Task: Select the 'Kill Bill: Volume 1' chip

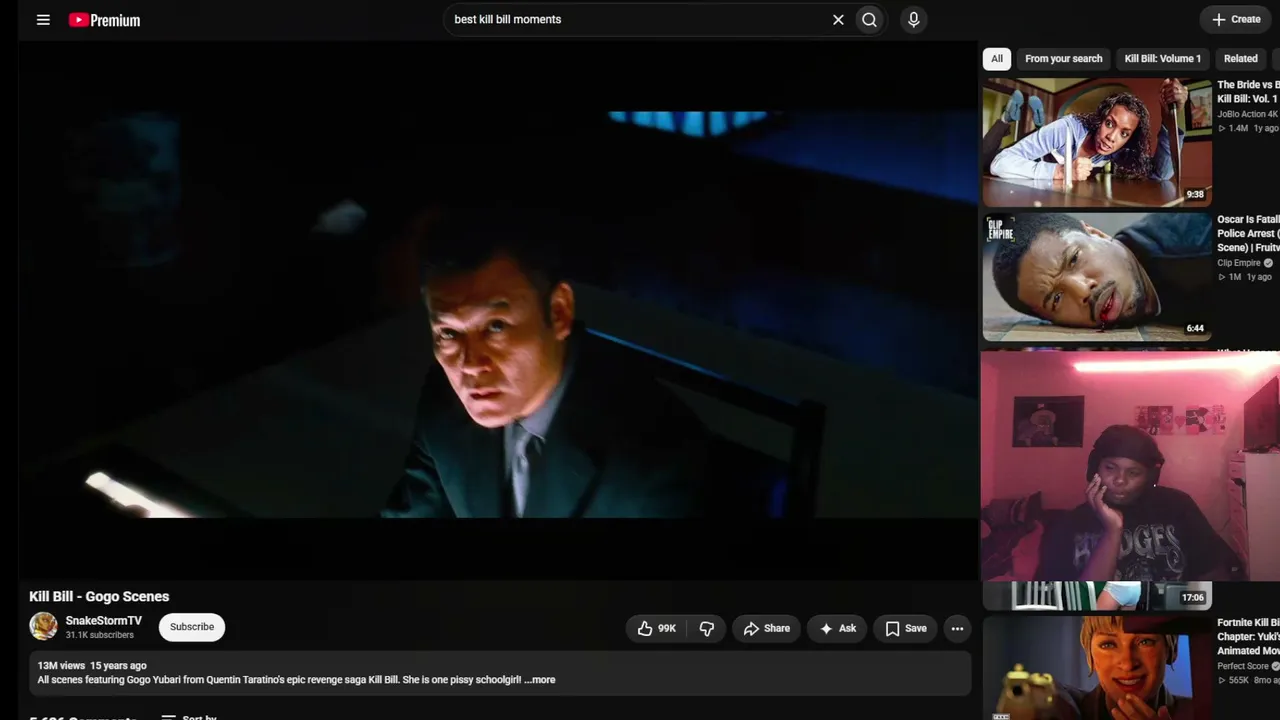Action: click(1162, 58)
